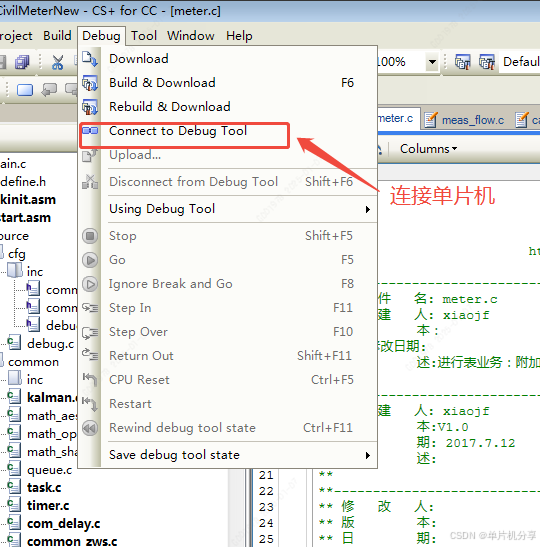Click line number 25 in editor gutter
Image resolution: width=540 pixels, height=547 pixels.
pos(266,539)
